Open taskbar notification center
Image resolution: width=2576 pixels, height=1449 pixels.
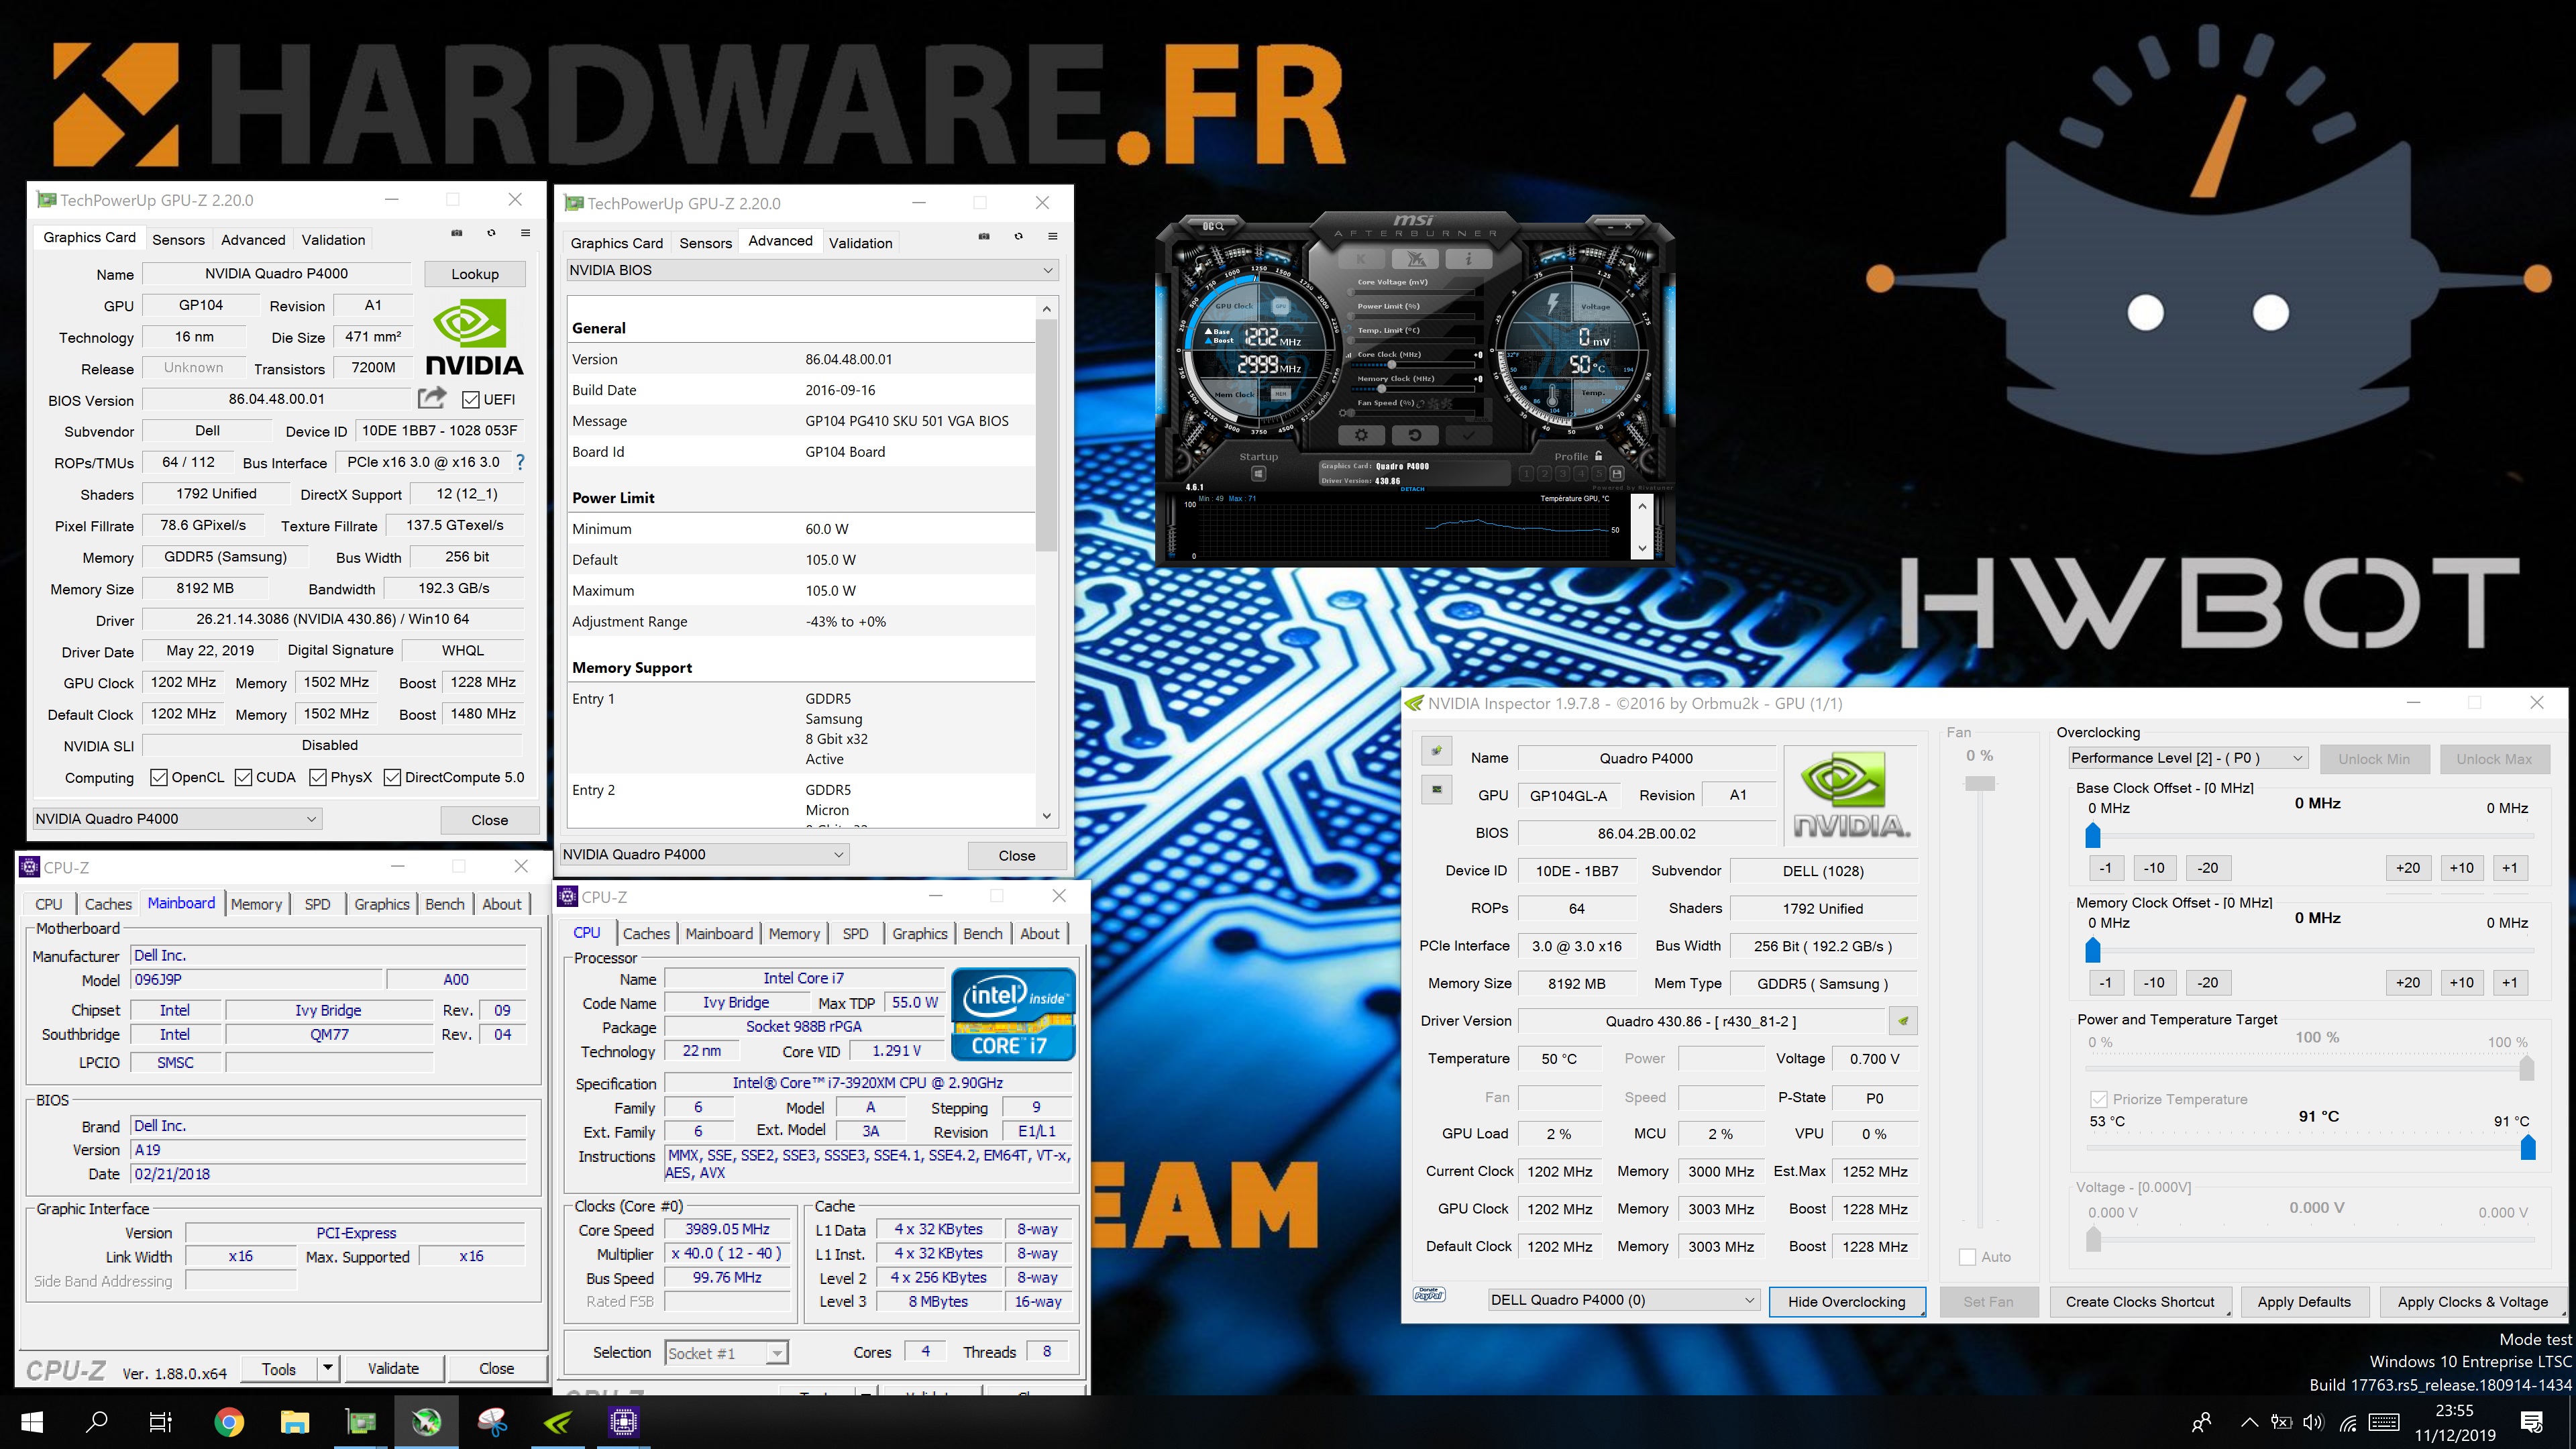(x=2532, y=1421)
